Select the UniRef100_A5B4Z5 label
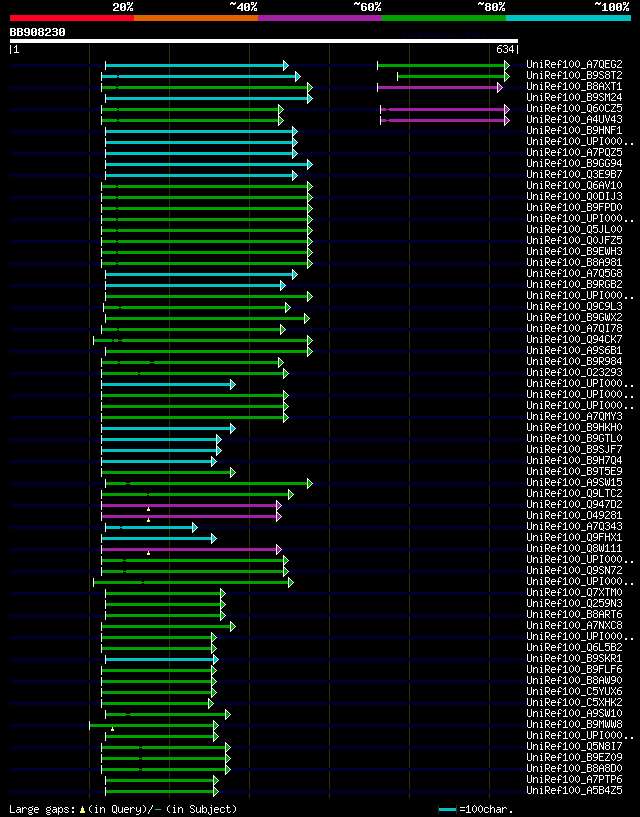The width and height of the screenshot is (640, 817). coord(574,791)
